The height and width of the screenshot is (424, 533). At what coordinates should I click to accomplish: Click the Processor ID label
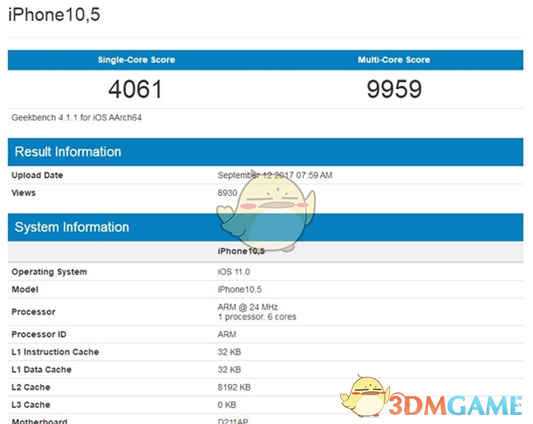tap(39, 334)
